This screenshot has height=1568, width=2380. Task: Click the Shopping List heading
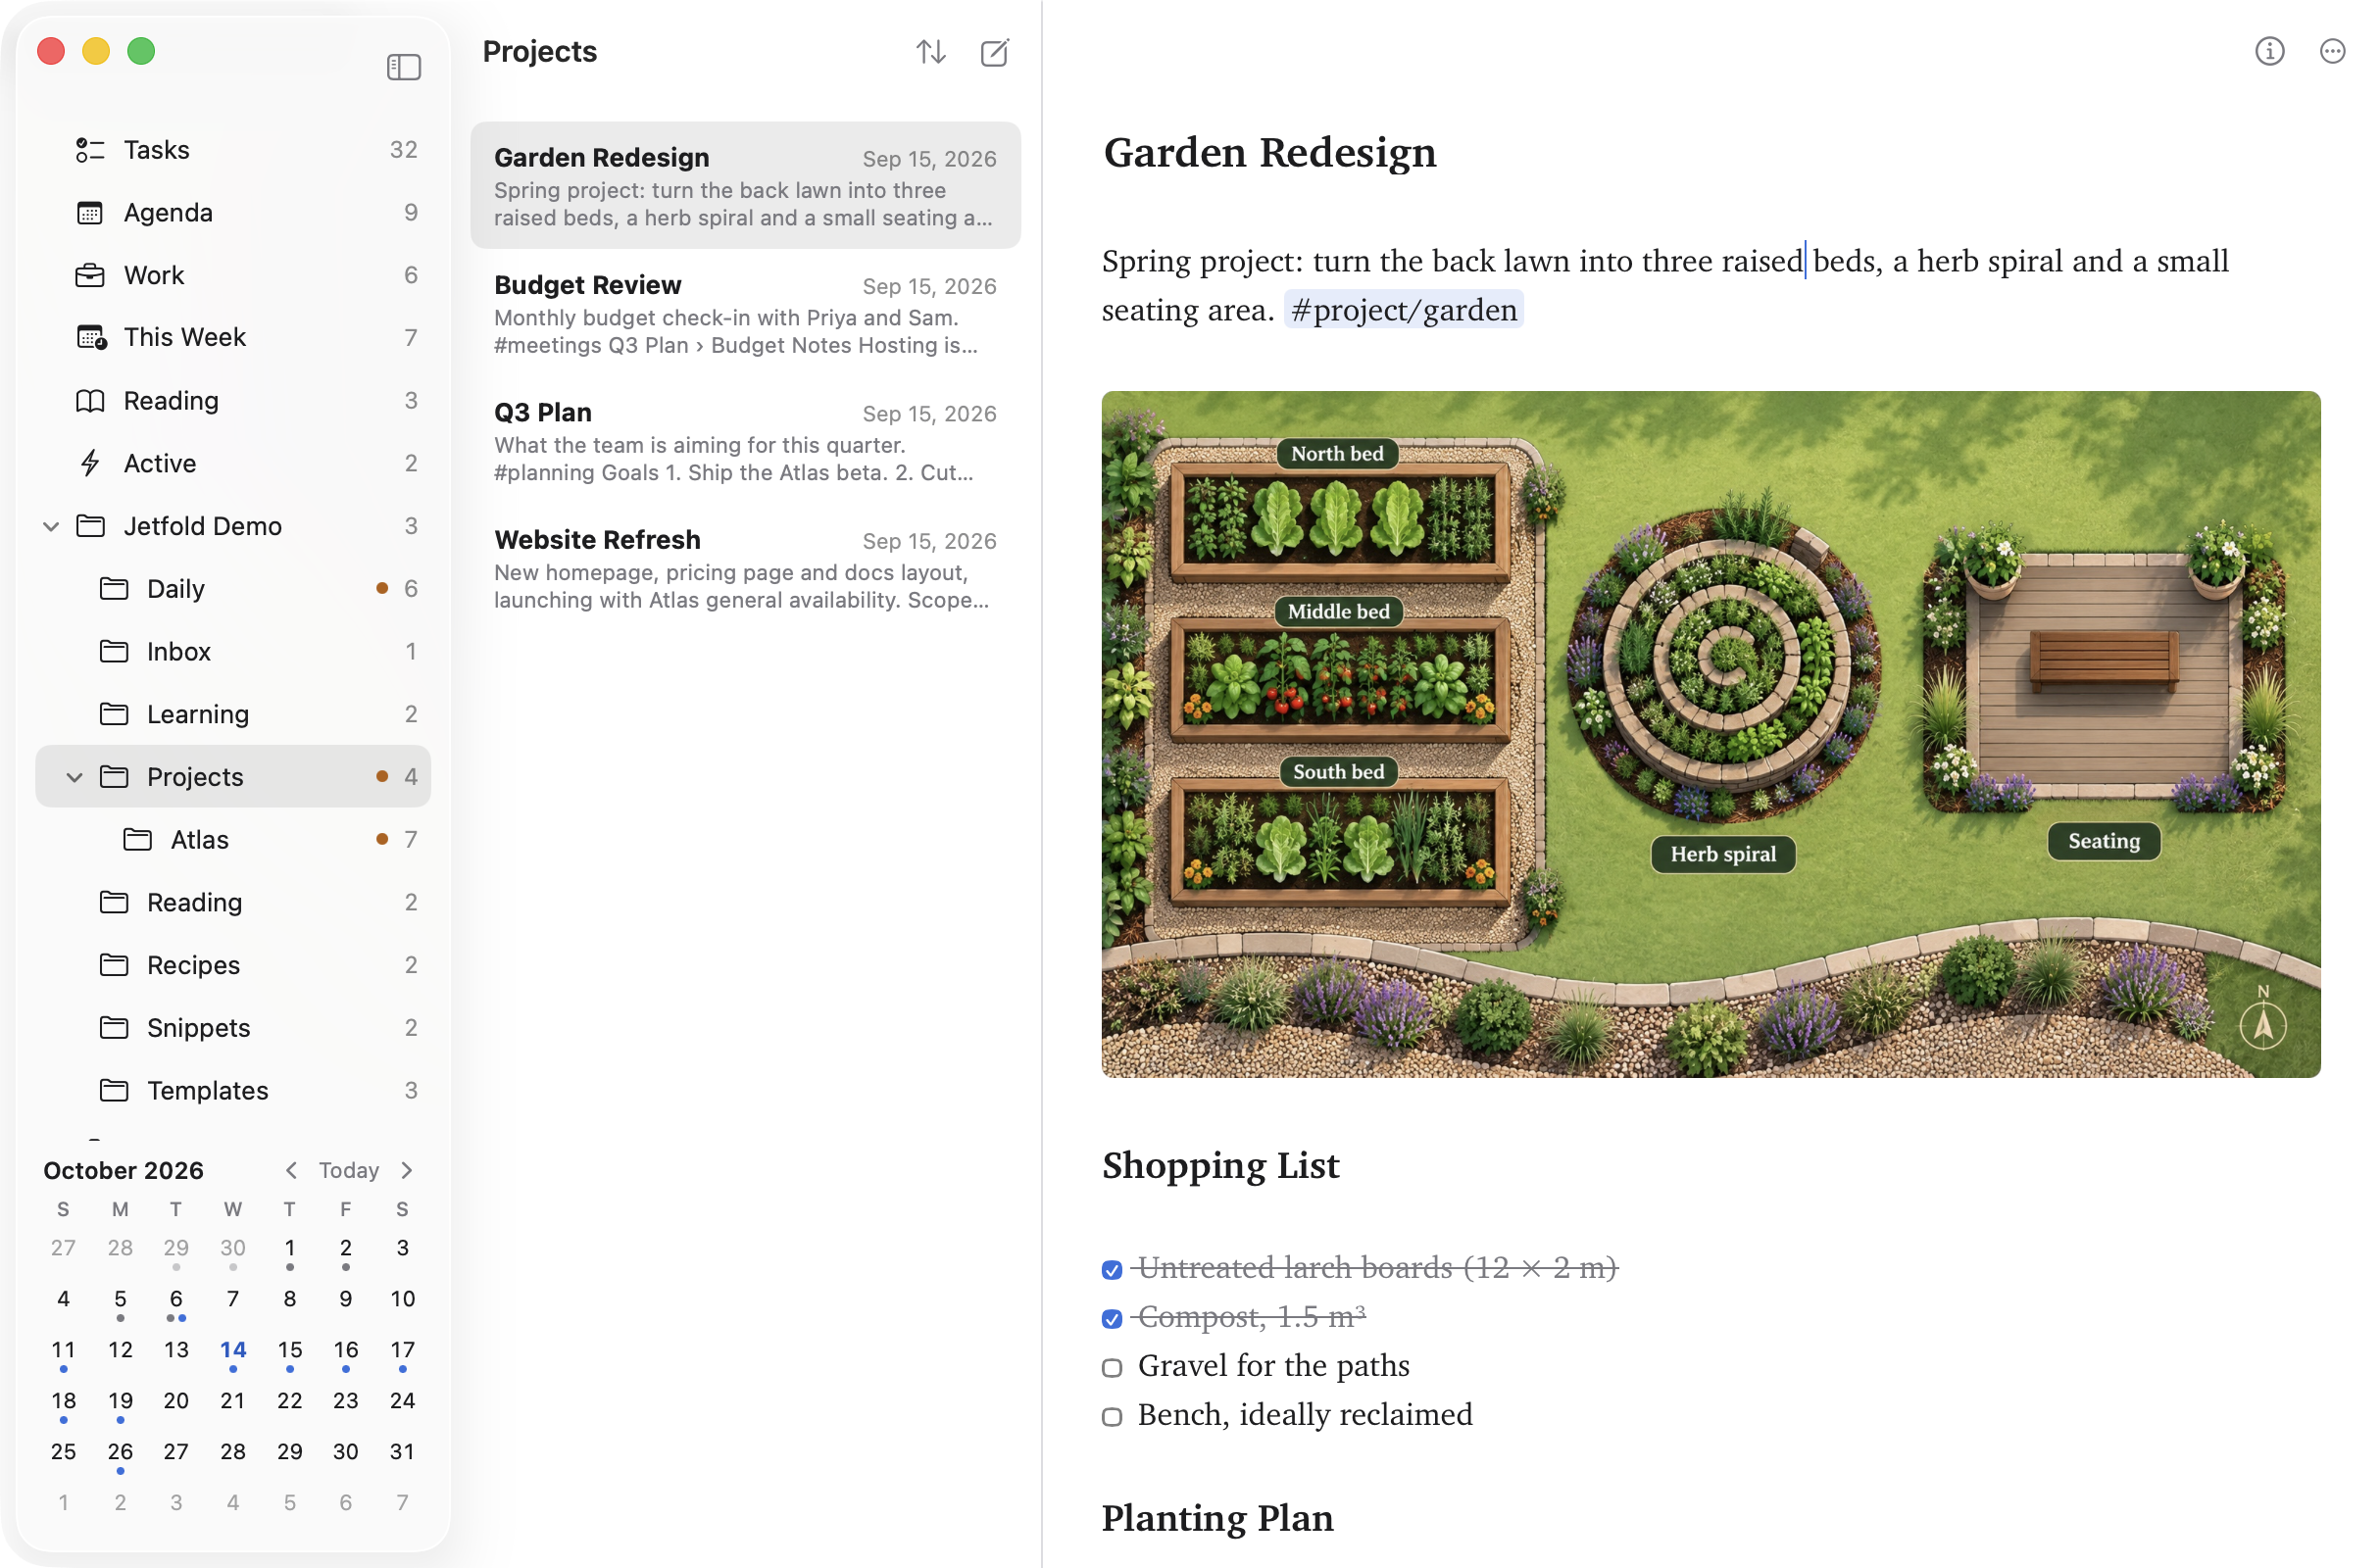click(1220, 1166)
